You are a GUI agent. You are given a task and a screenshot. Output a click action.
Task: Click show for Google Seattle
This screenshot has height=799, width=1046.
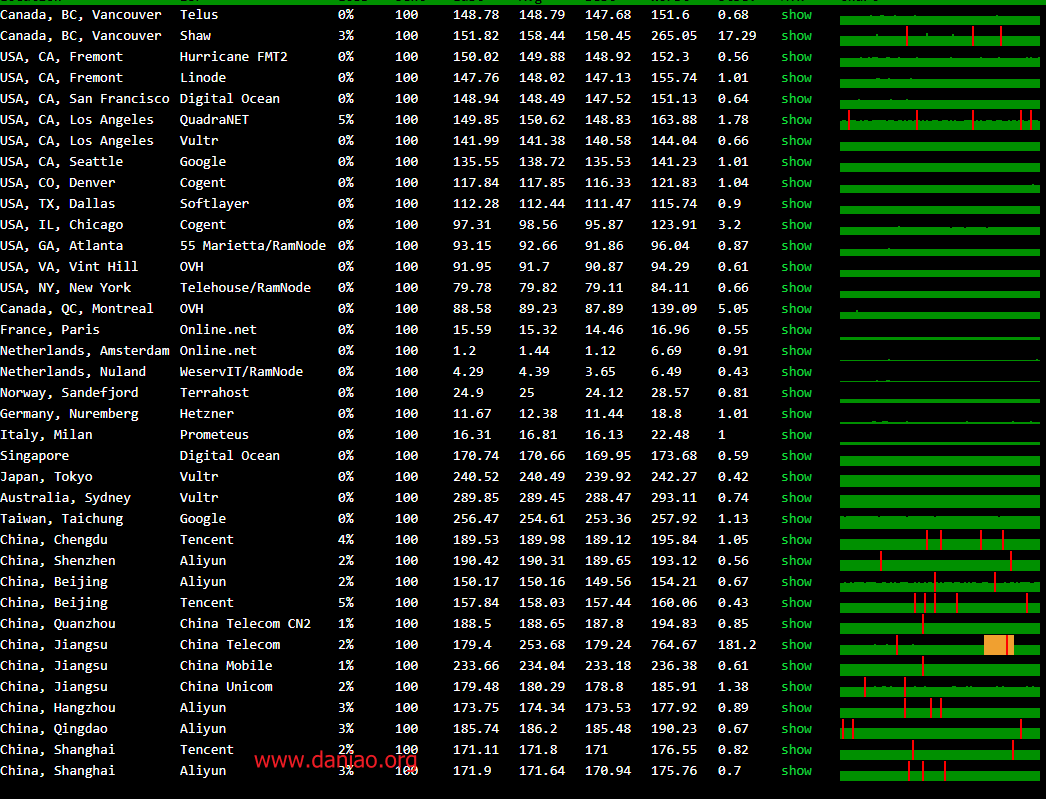[x=797, y=161]
